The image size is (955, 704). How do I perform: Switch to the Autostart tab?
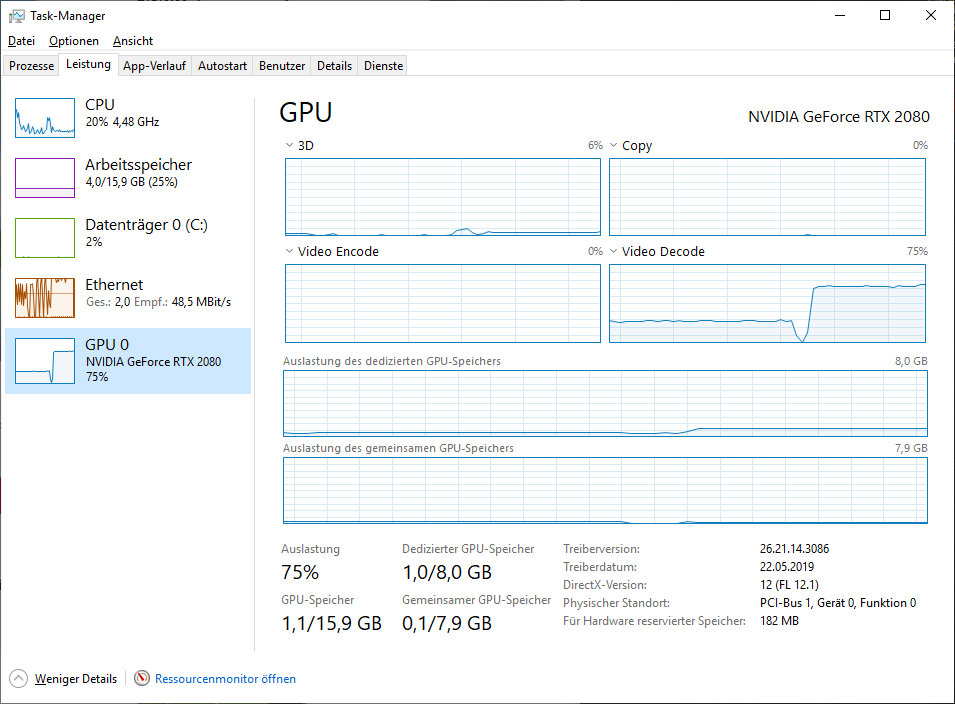(x=222, y=66)
